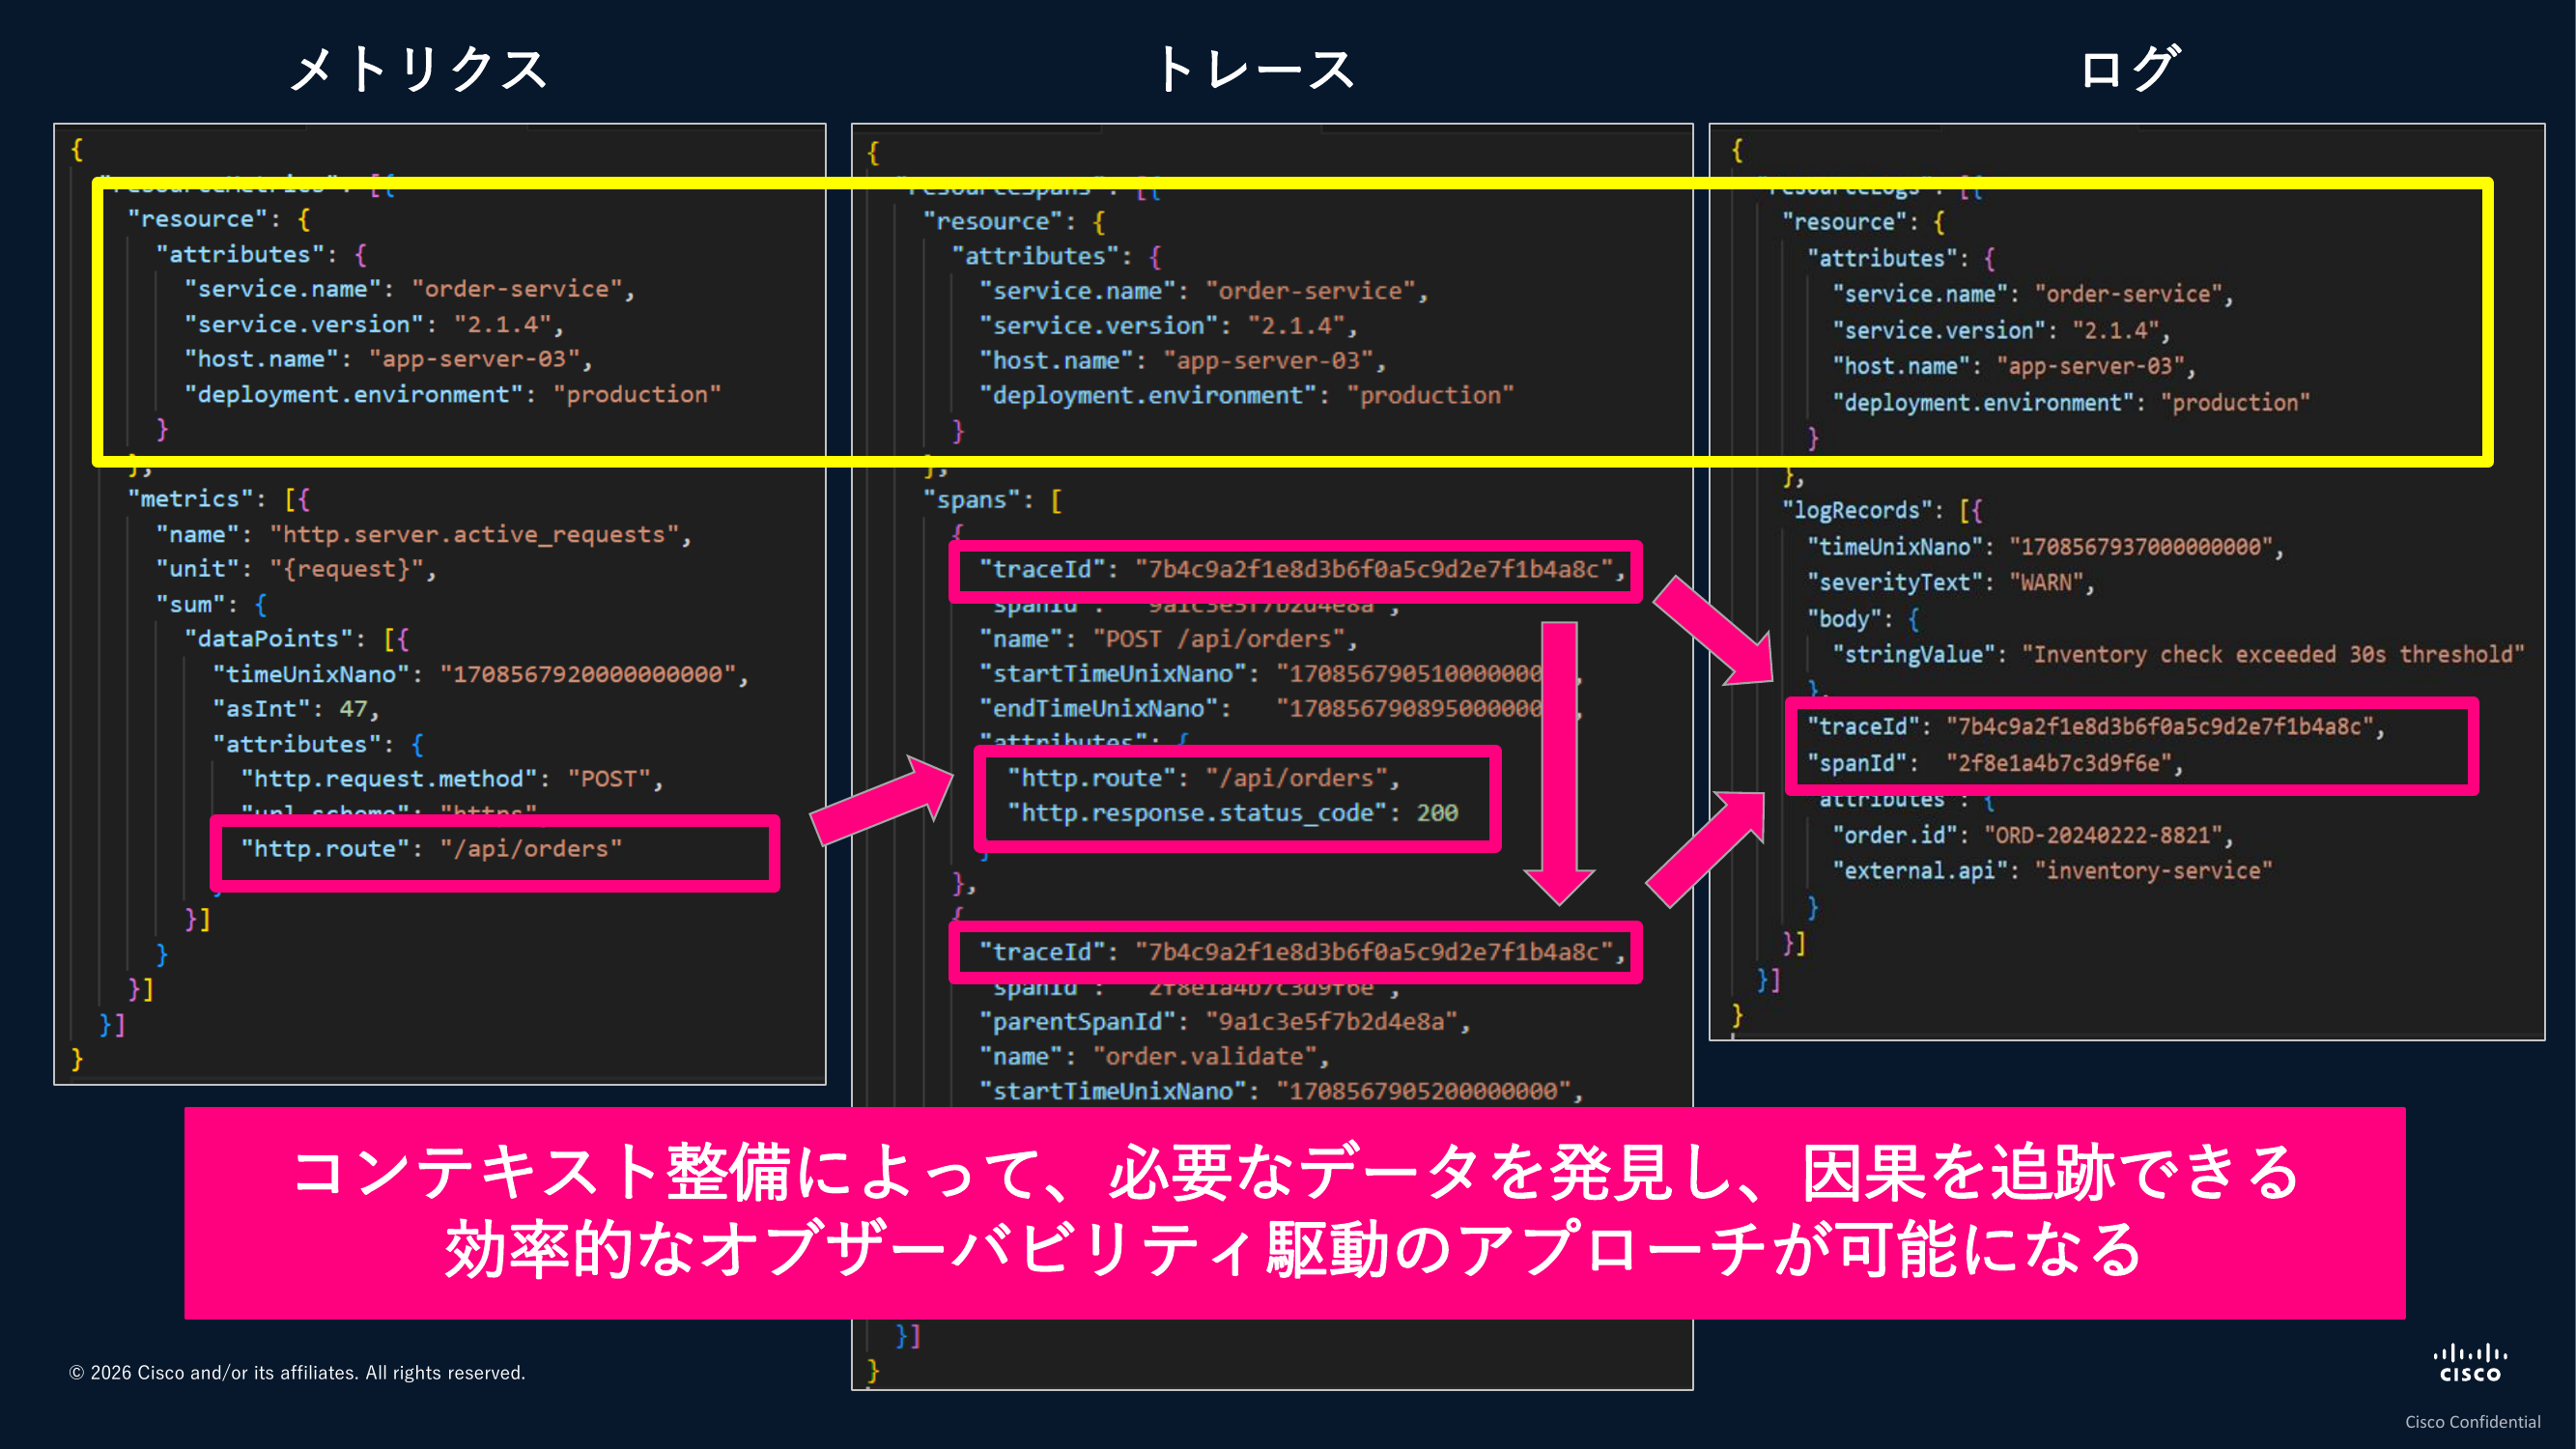The image size is (2576, 1449).
Task: Click the メトリクス heading
Action: 418,70
